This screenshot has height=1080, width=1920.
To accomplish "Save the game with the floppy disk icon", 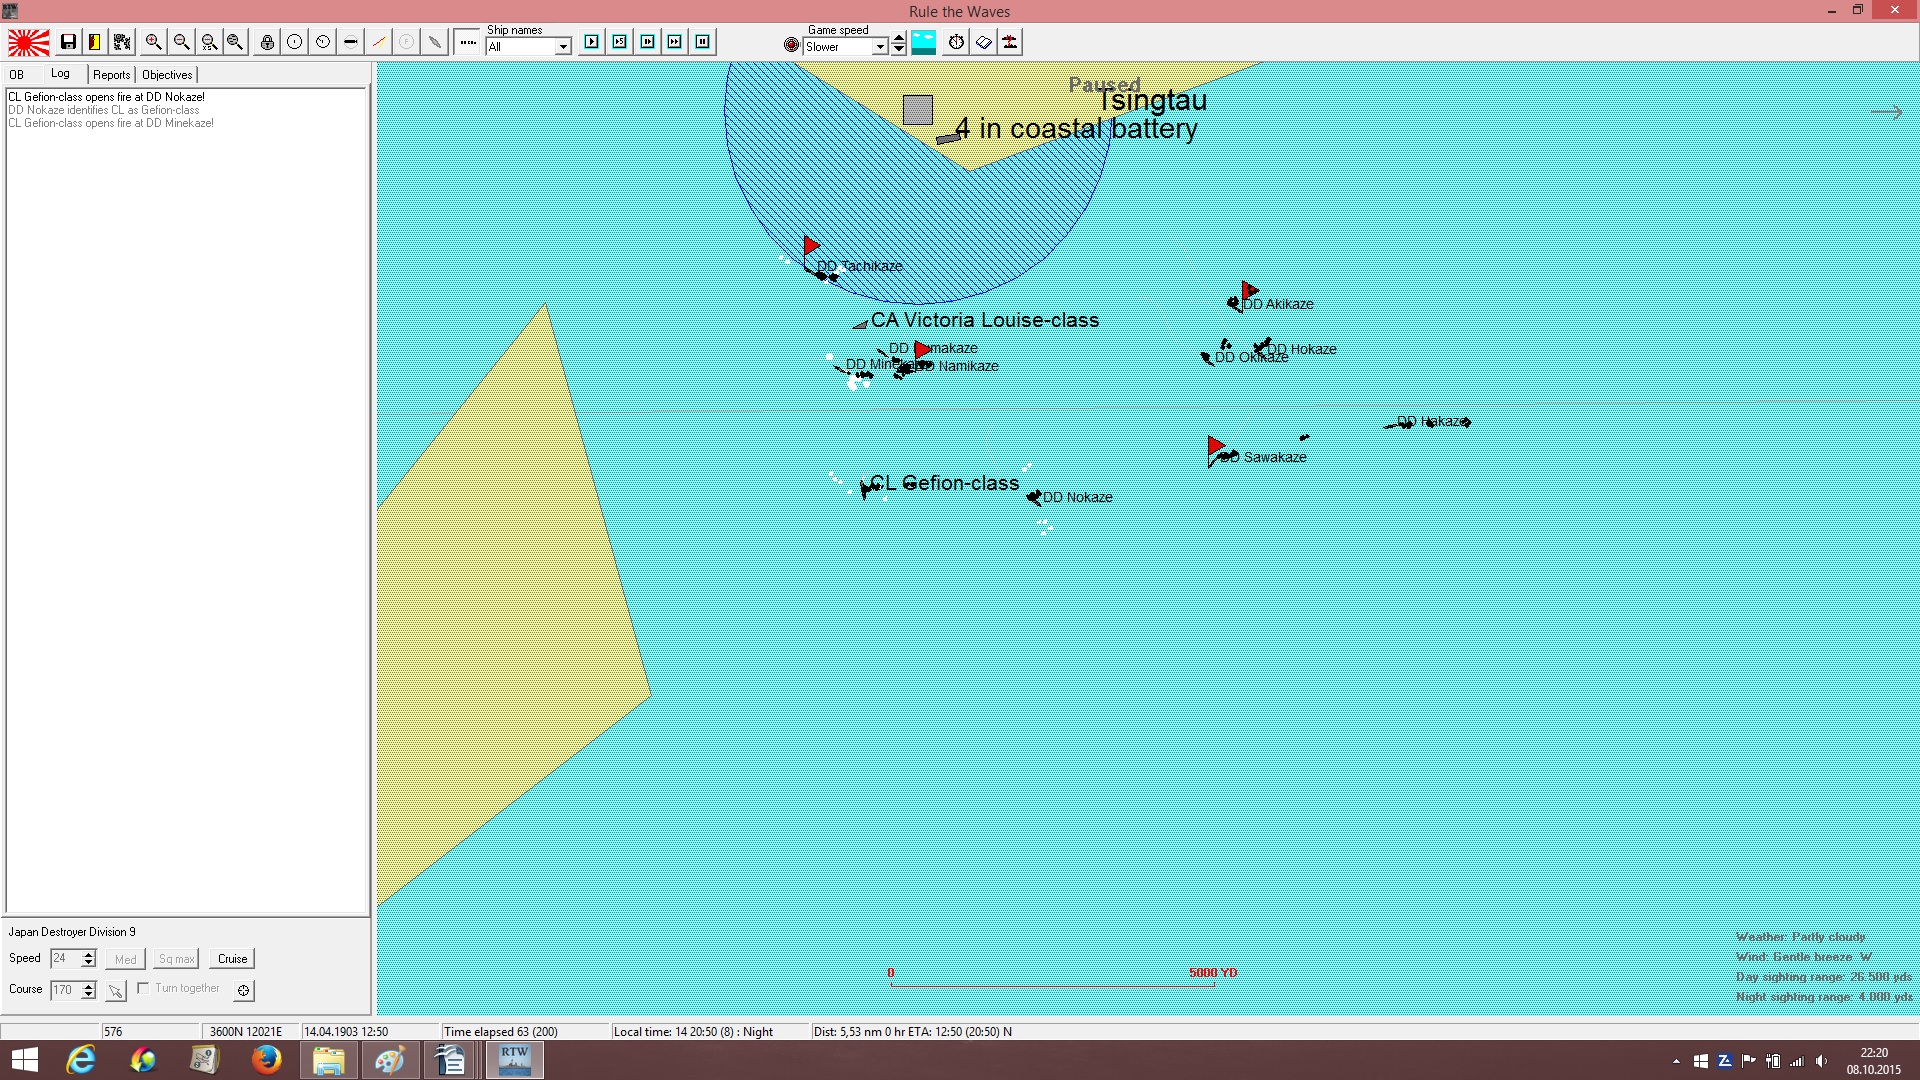I will [x=68, y=42].
